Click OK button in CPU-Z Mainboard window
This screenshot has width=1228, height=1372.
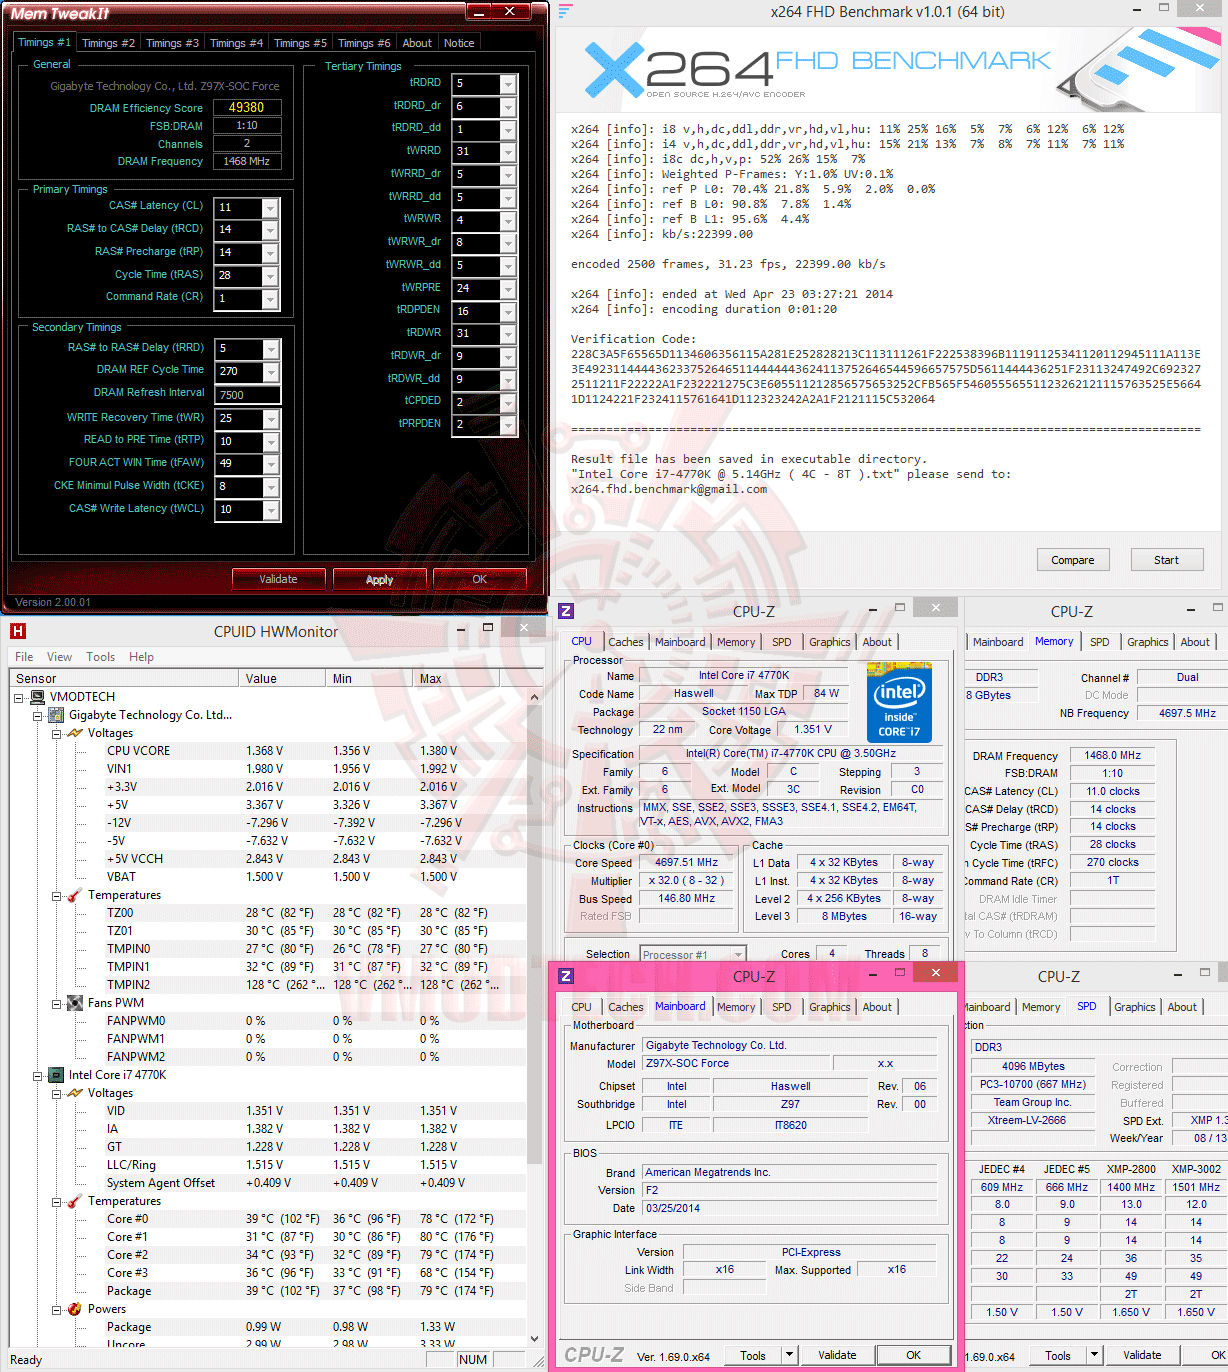tap(913, 1355)
